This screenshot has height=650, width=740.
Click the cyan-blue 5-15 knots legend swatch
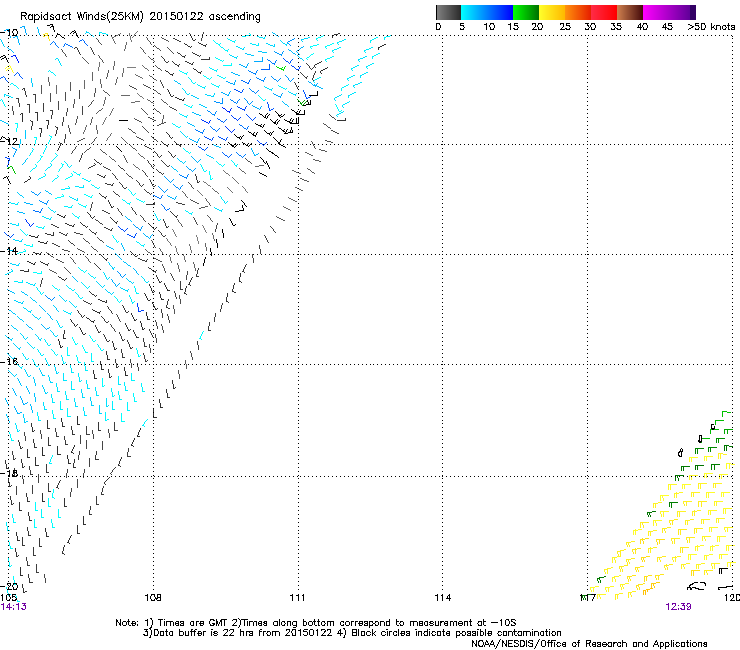(487, 12)
